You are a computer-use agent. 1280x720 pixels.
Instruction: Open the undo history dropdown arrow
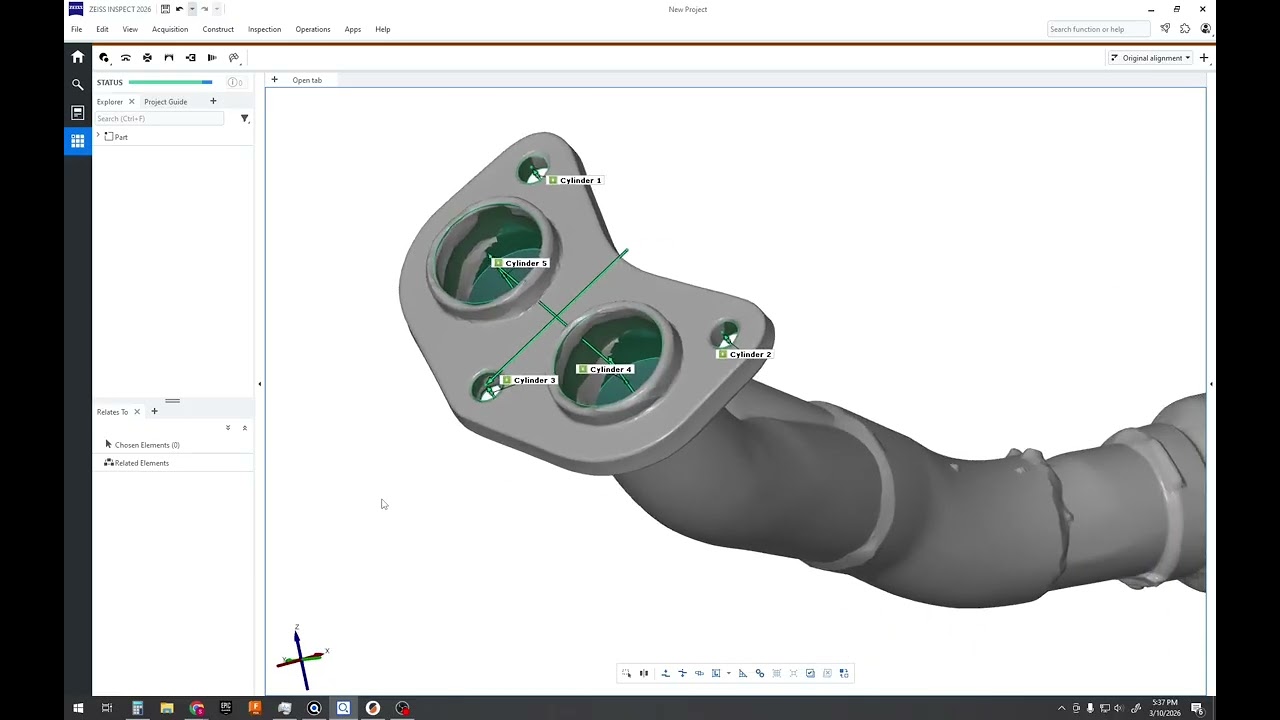pos(192,9)
